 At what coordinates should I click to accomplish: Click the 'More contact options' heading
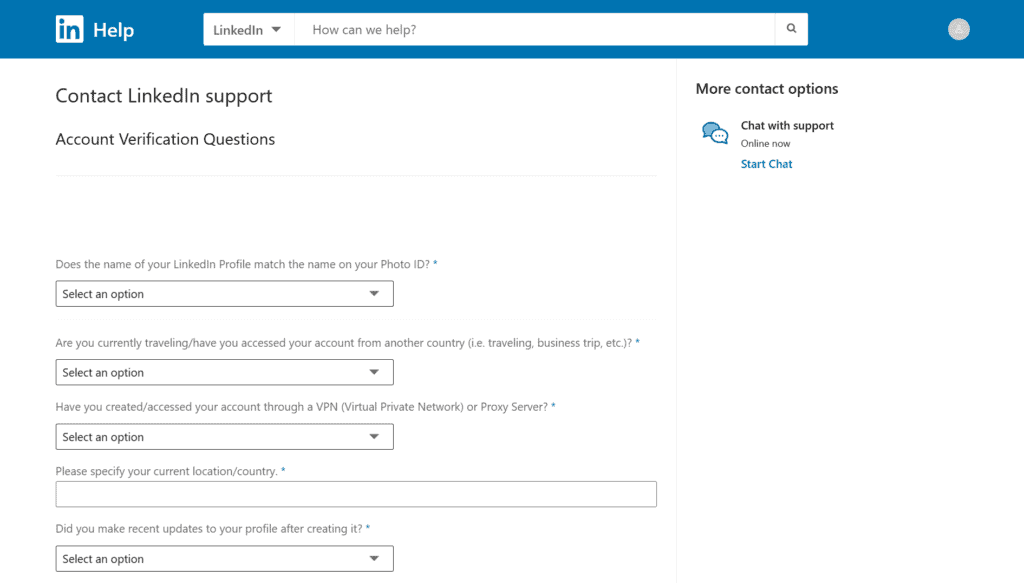click(767, 89)
